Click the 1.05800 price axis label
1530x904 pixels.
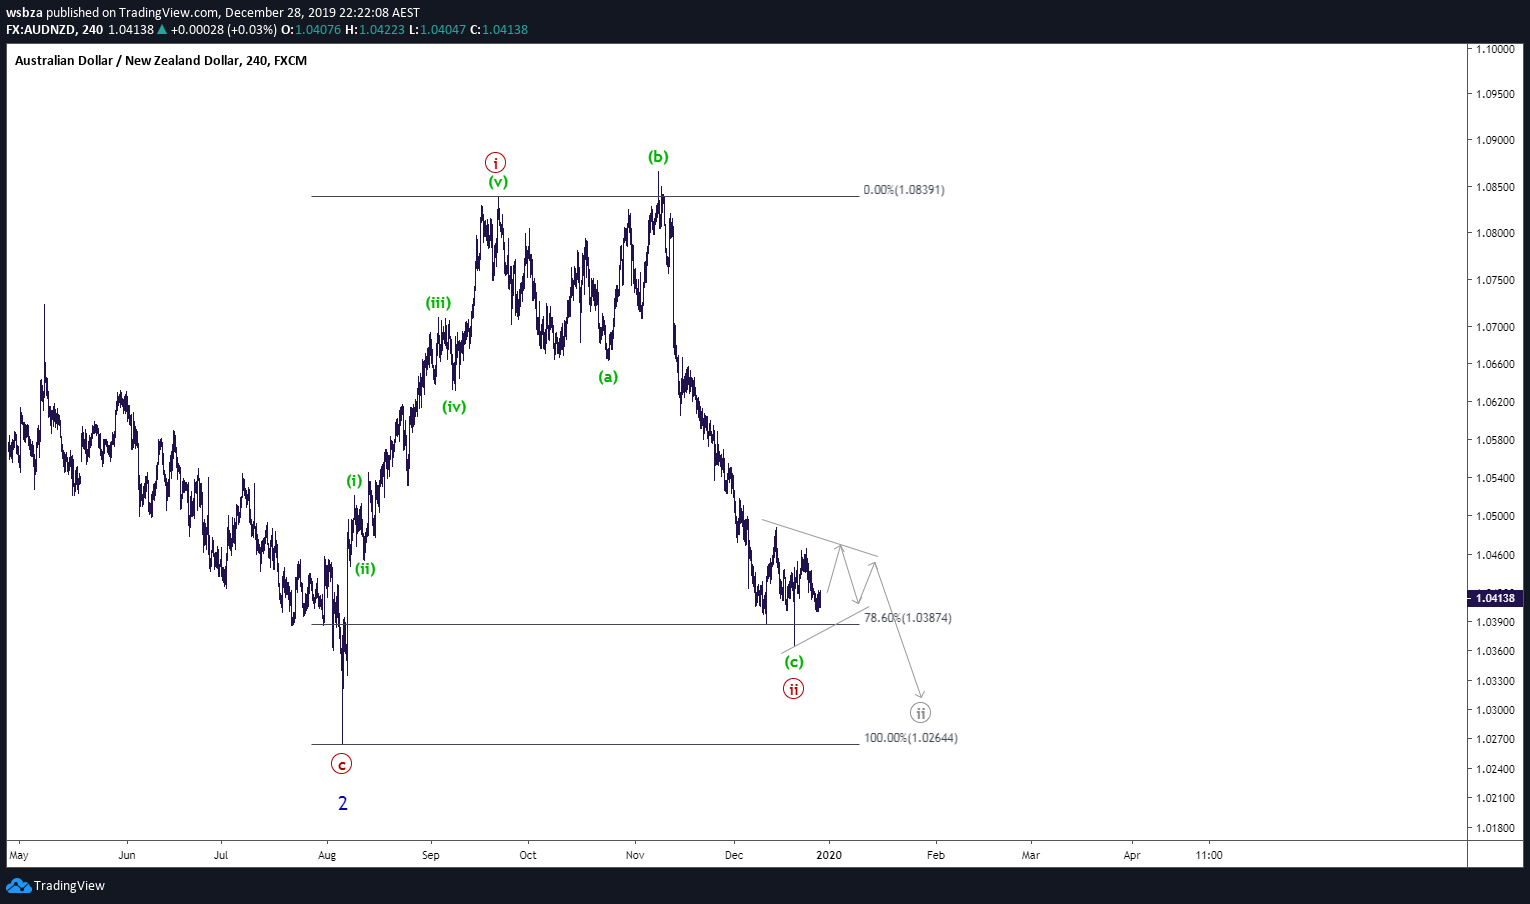1495,440
